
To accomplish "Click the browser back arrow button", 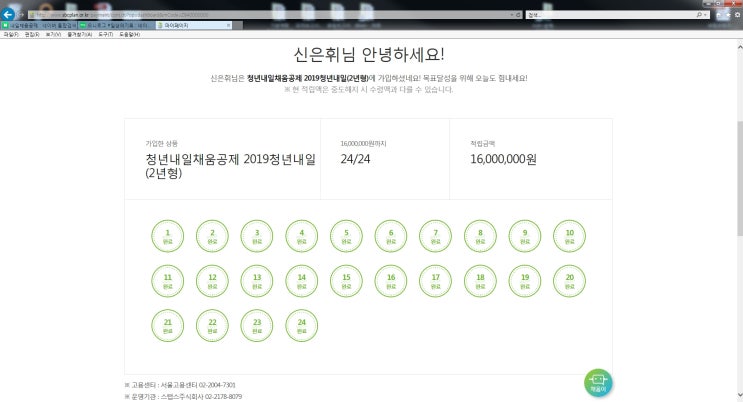I will point(8,14).
